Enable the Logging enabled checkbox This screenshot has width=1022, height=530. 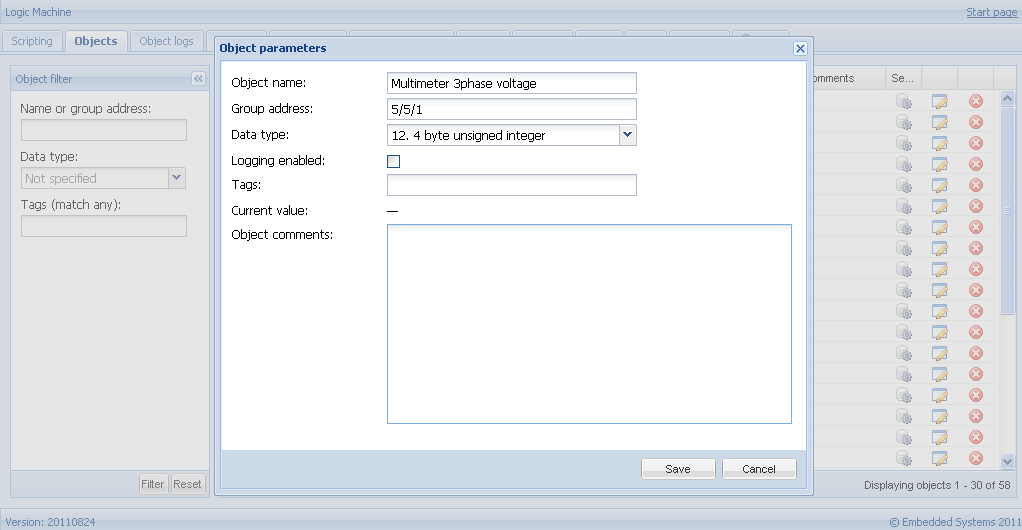tap(394, 161)
